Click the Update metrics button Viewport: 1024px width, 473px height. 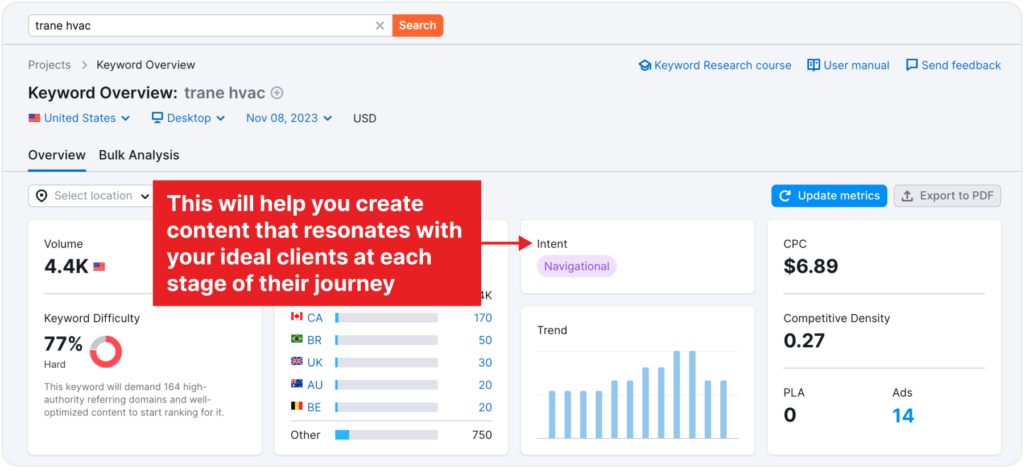(829, 196)
